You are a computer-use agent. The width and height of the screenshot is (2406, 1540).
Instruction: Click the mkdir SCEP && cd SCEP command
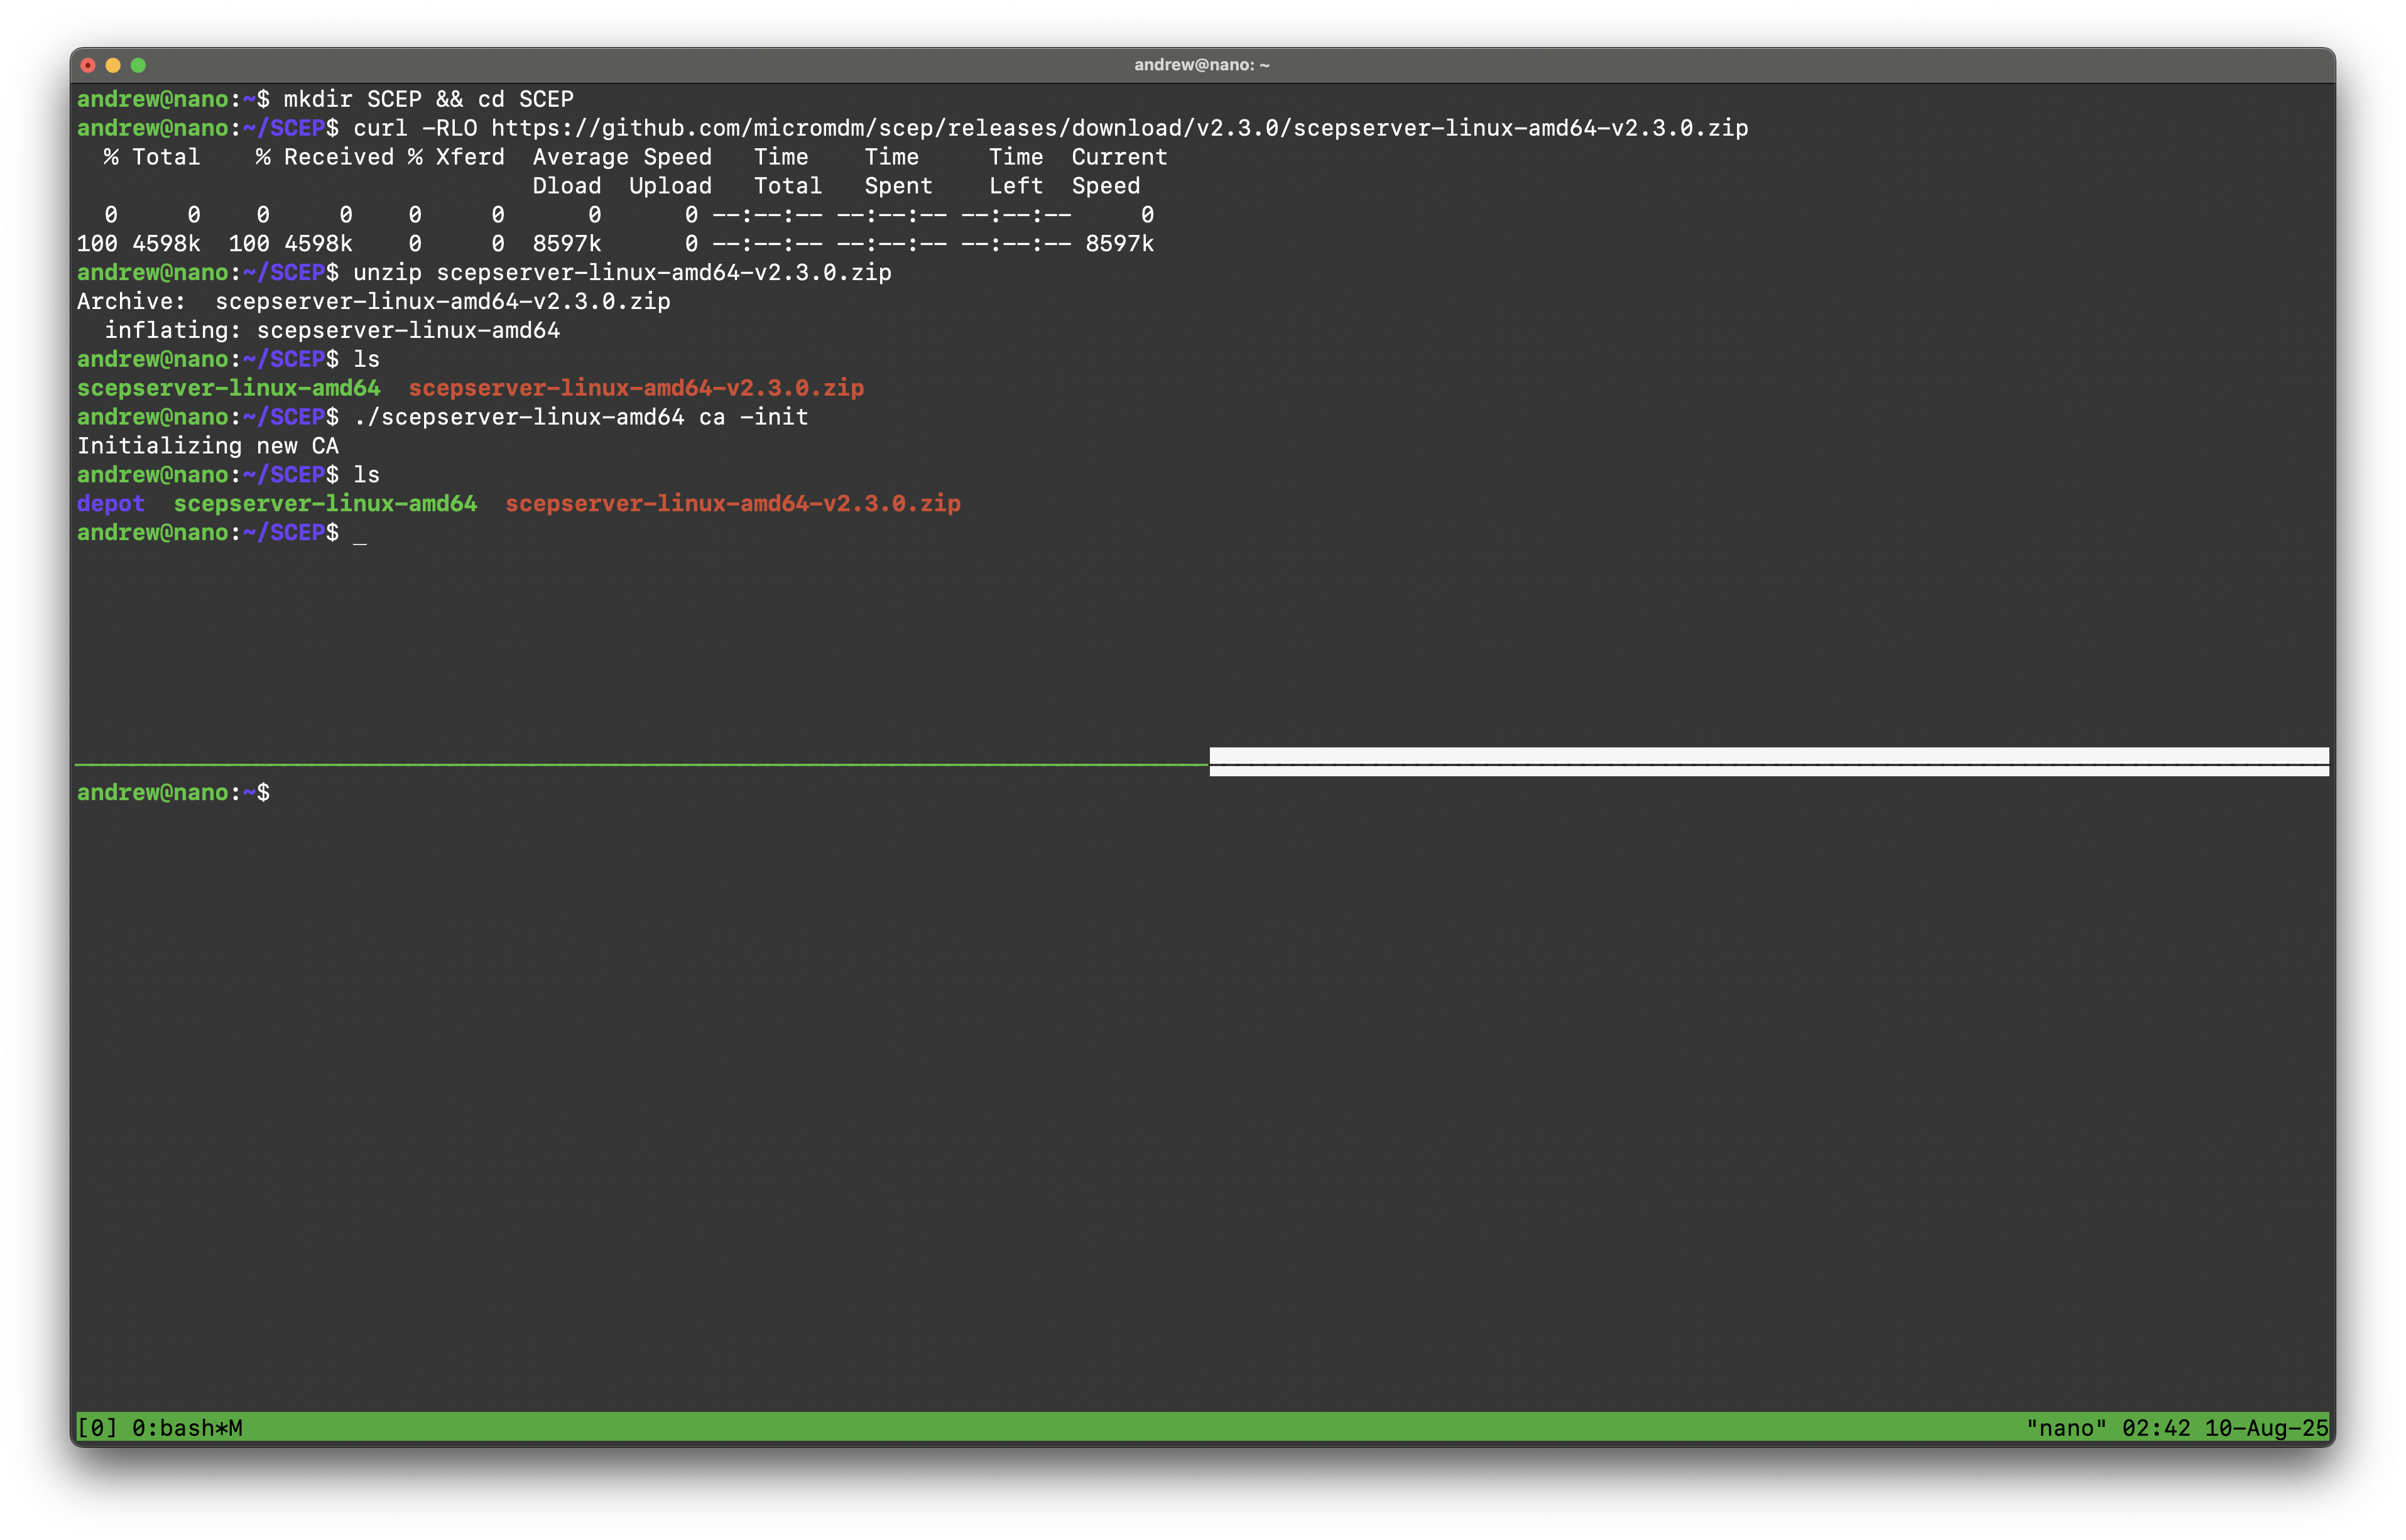[428, 99]
